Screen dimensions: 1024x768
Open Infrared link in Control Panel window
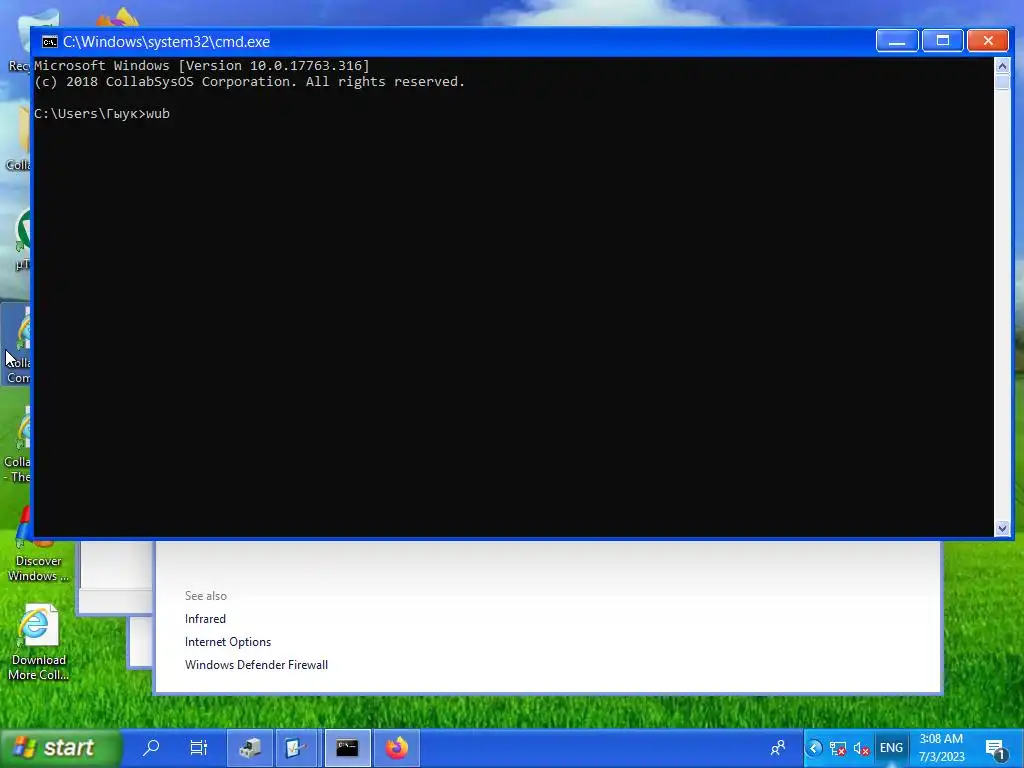205,618
